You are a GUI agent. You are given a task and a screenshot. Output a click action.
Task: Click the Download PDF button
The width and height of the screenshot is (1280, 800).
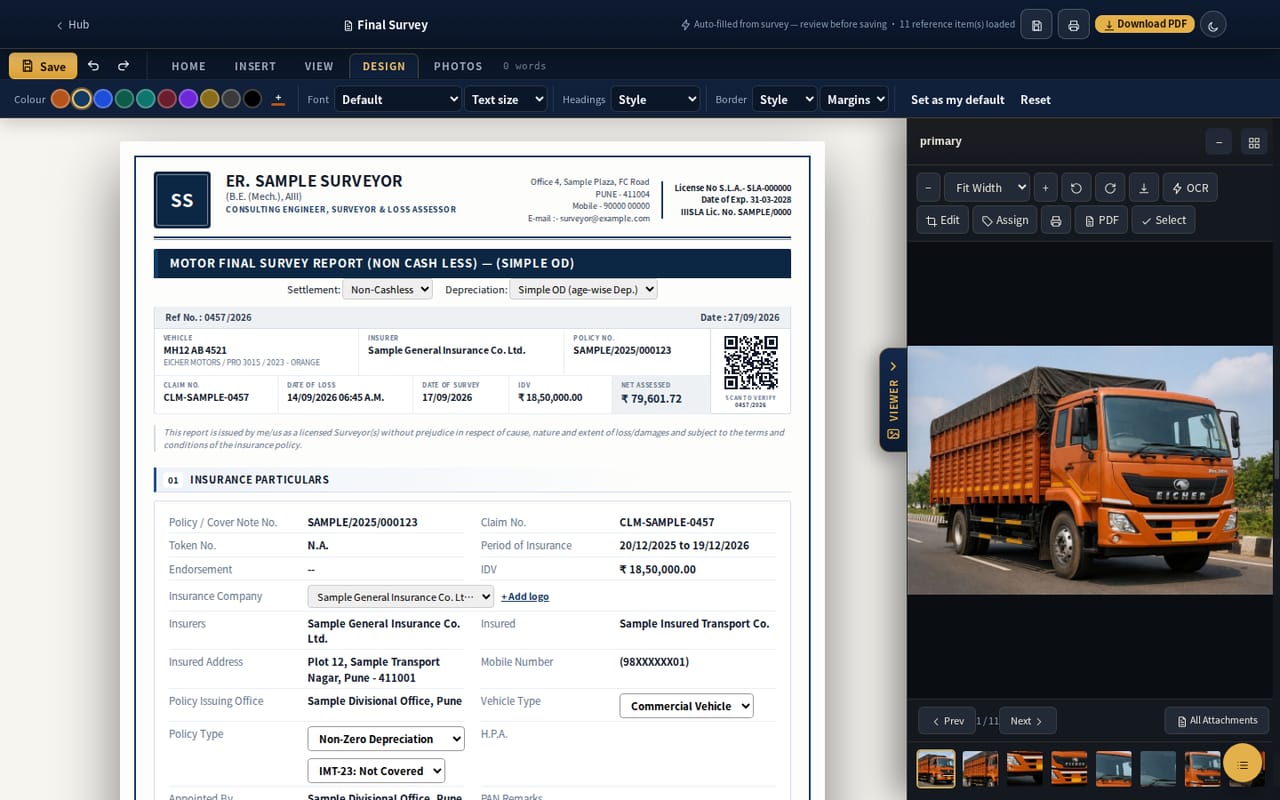click(x=1145, y=24)
